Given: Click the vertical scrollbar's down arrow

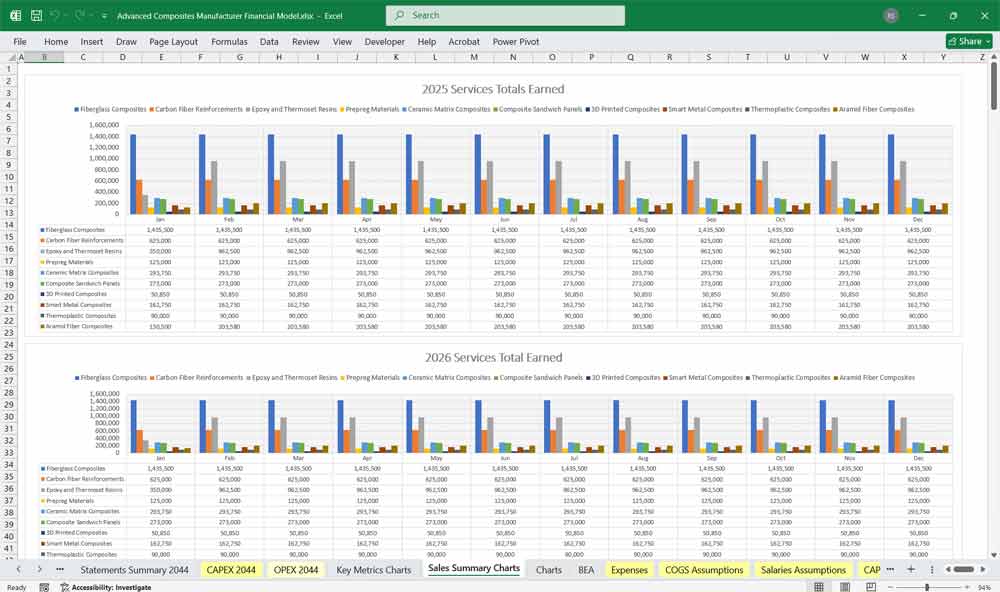Looking at the screenshot, I should coord(993,556).
